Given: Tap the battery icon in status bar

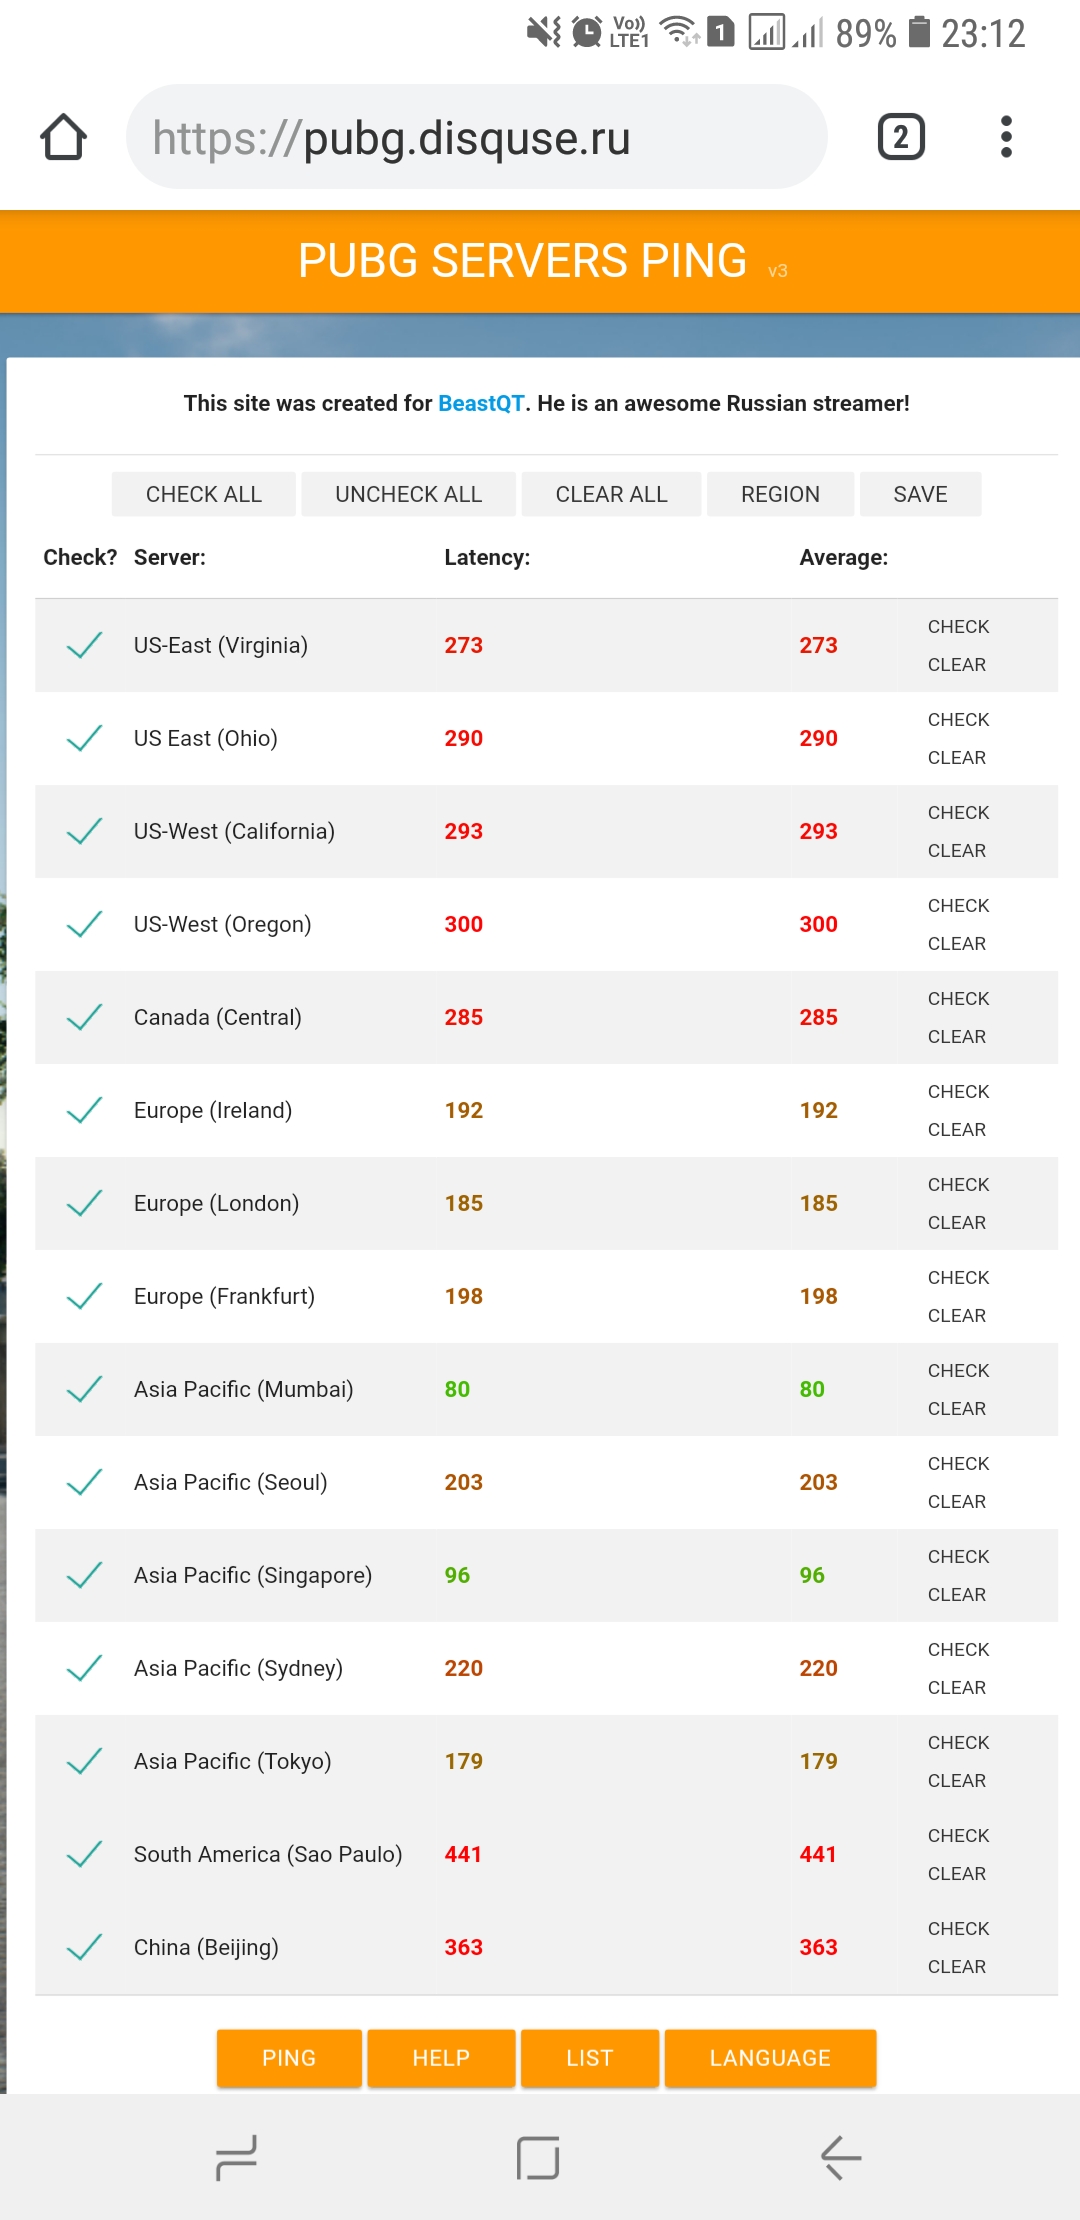Looking at the screenshot, I should pos(919,32).
